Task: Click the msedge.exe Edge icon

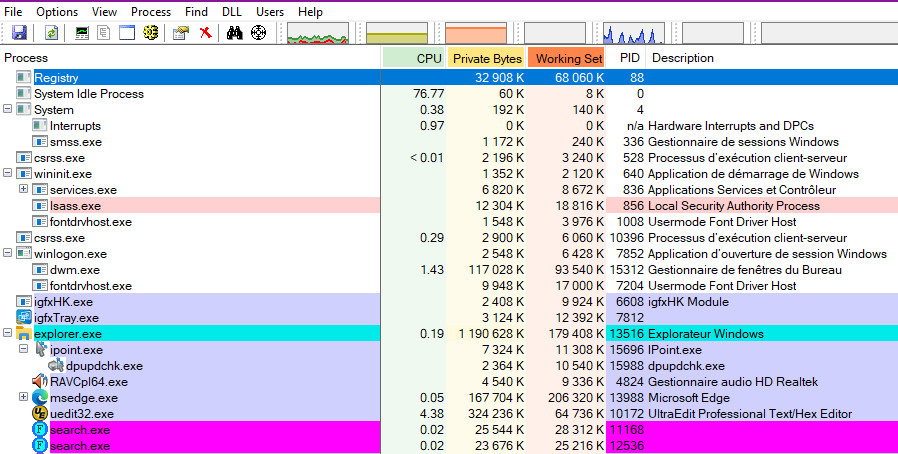Action: point(40,397)
